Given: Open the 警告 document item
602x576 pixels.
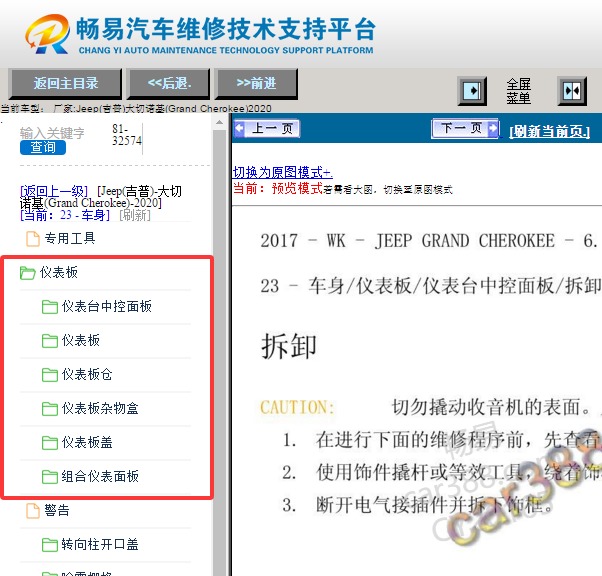Looking at the screenshot, I should [57, 510].
